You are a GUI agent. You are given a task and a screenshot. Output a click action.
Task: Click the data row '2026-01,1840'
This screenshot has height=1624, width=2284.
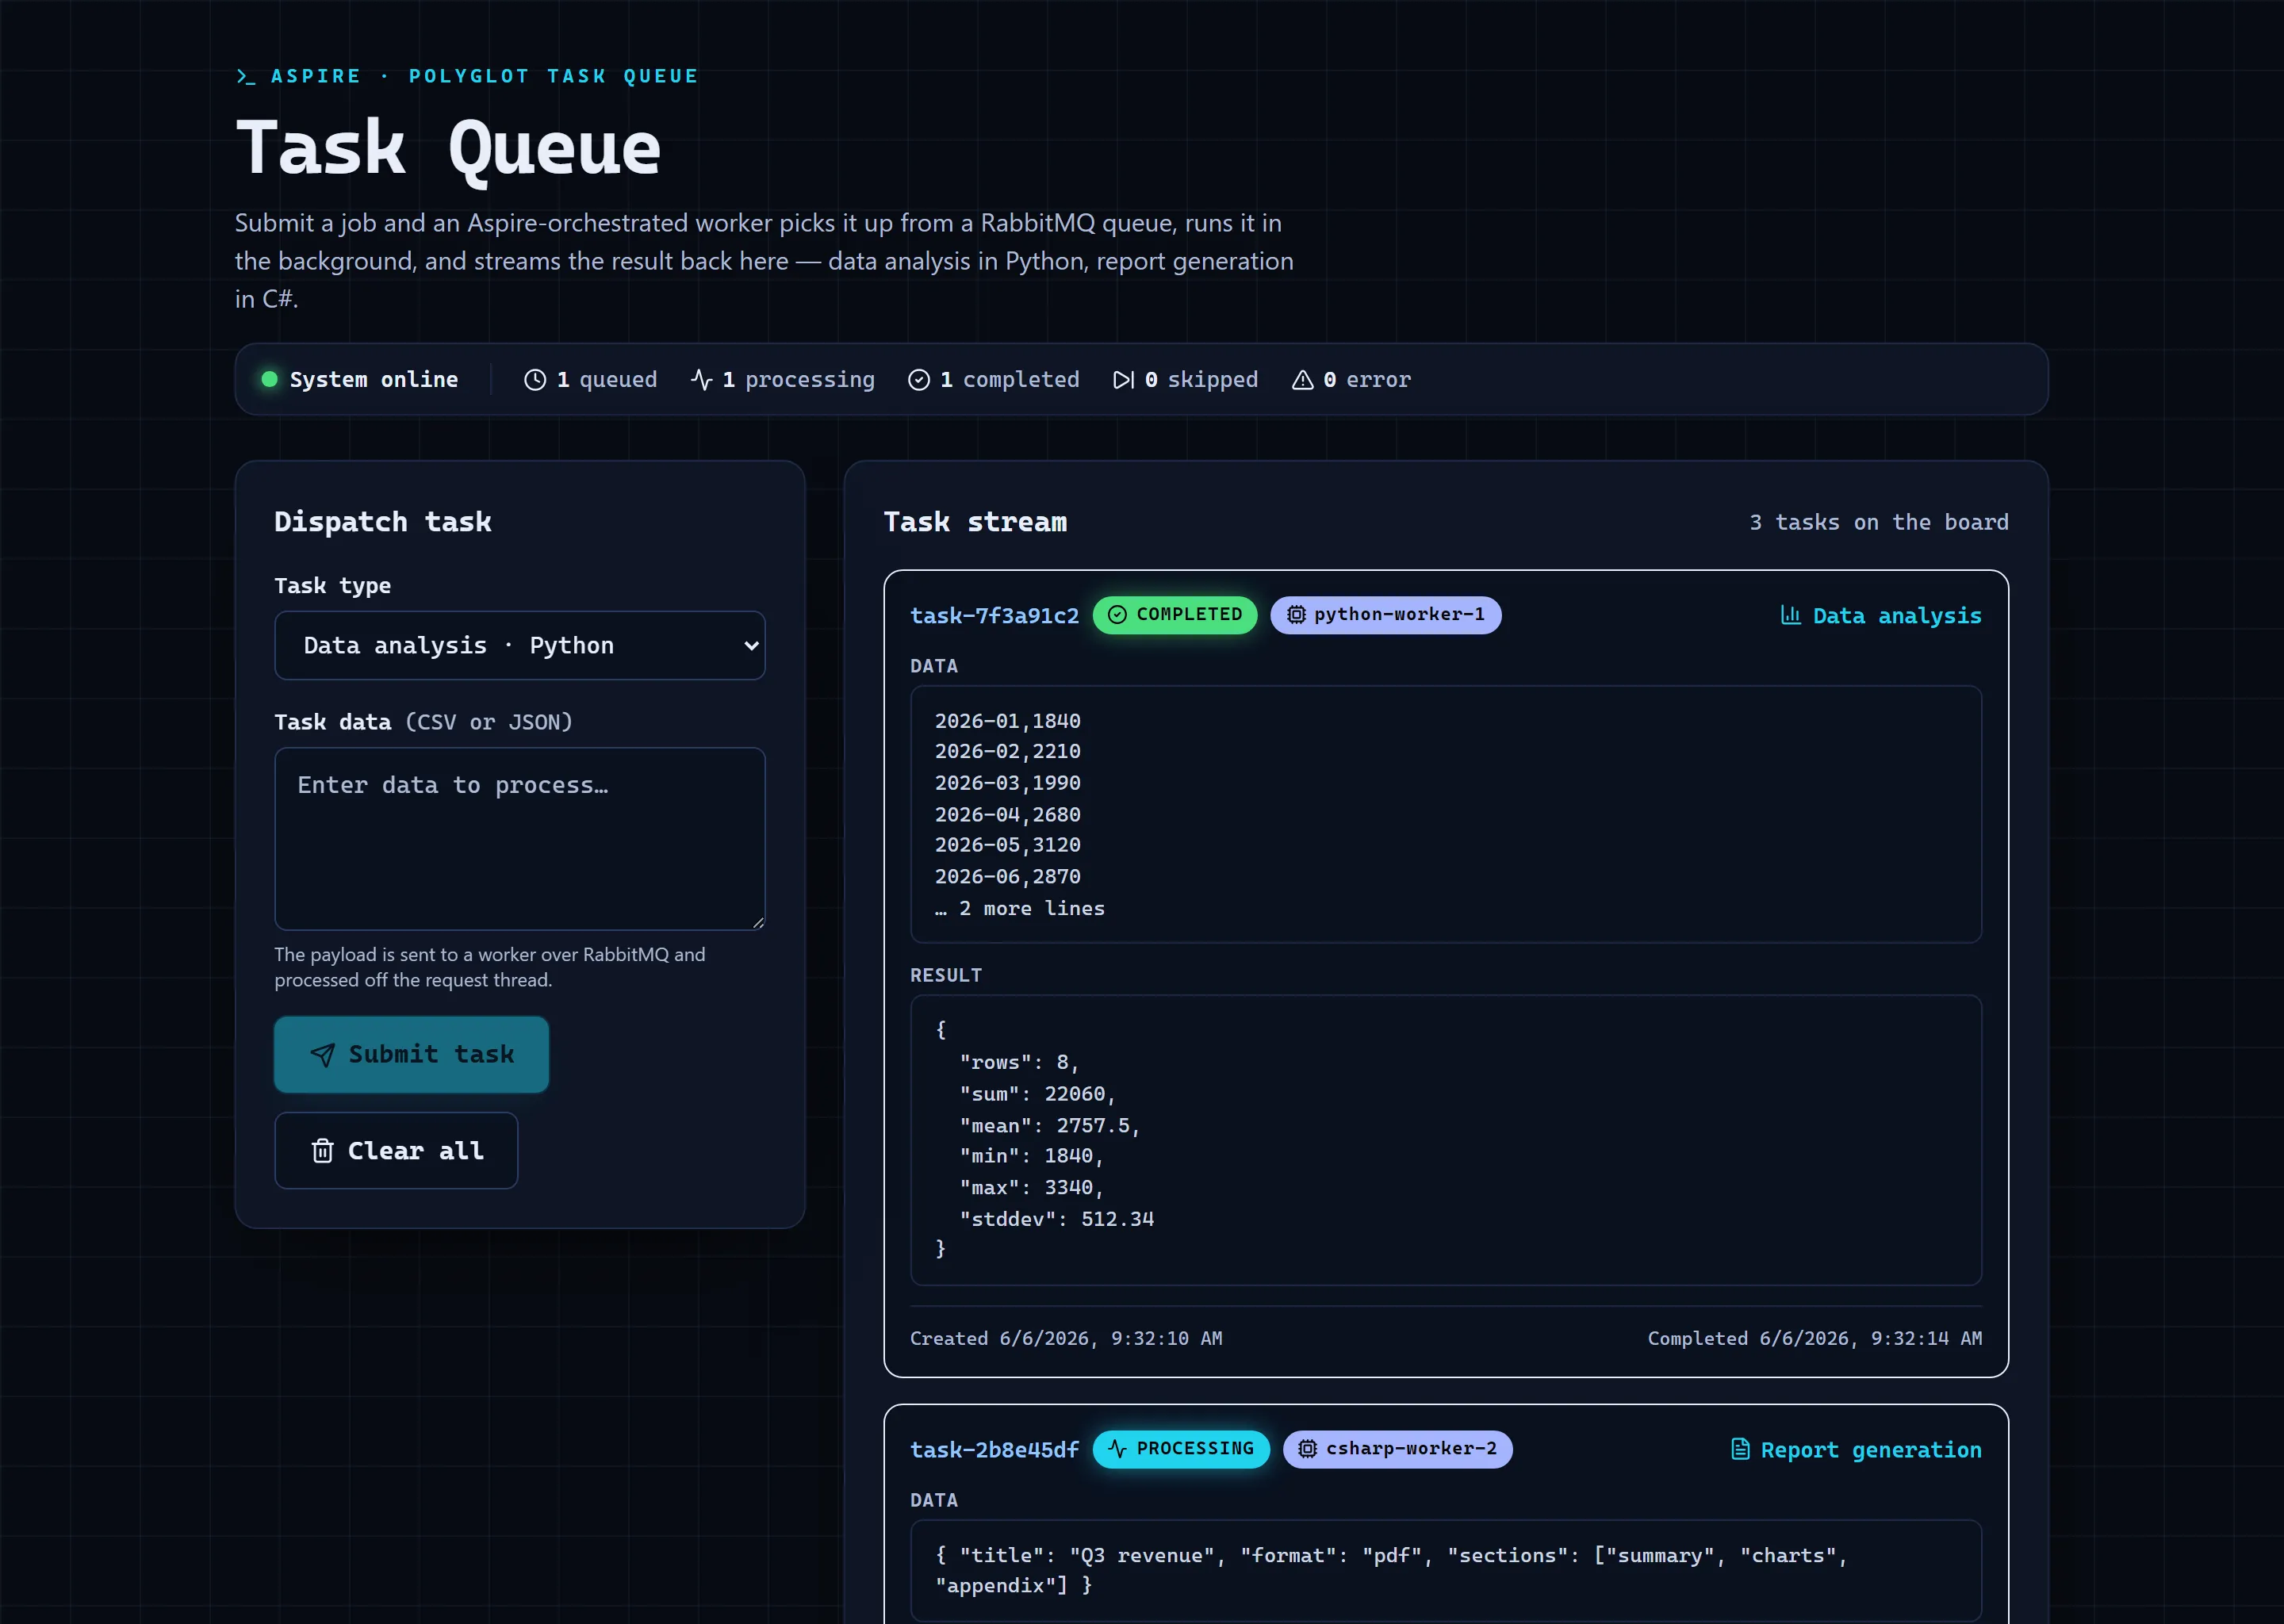click(x=1007, y=721)
